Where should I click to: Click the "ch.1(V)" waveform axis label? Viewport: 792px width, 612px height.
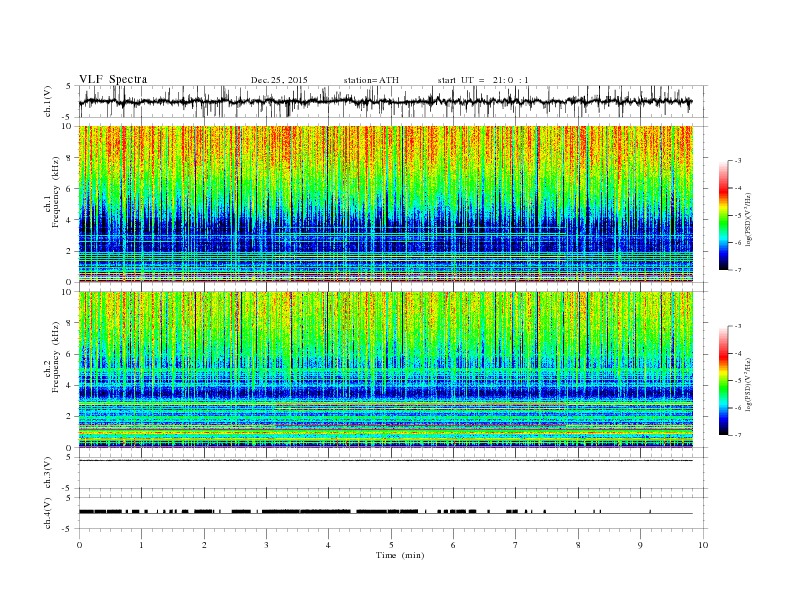click(x=48, y=101)
